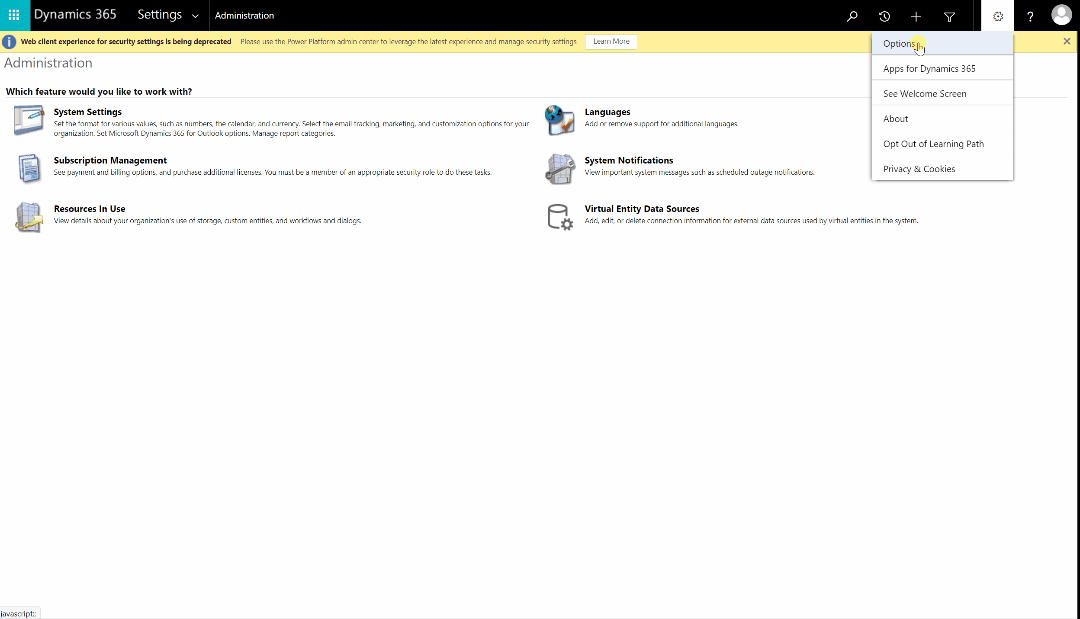Open Advanced Find with the filter icon
This screenshot has width=1080, height=619.
(949, 15)
